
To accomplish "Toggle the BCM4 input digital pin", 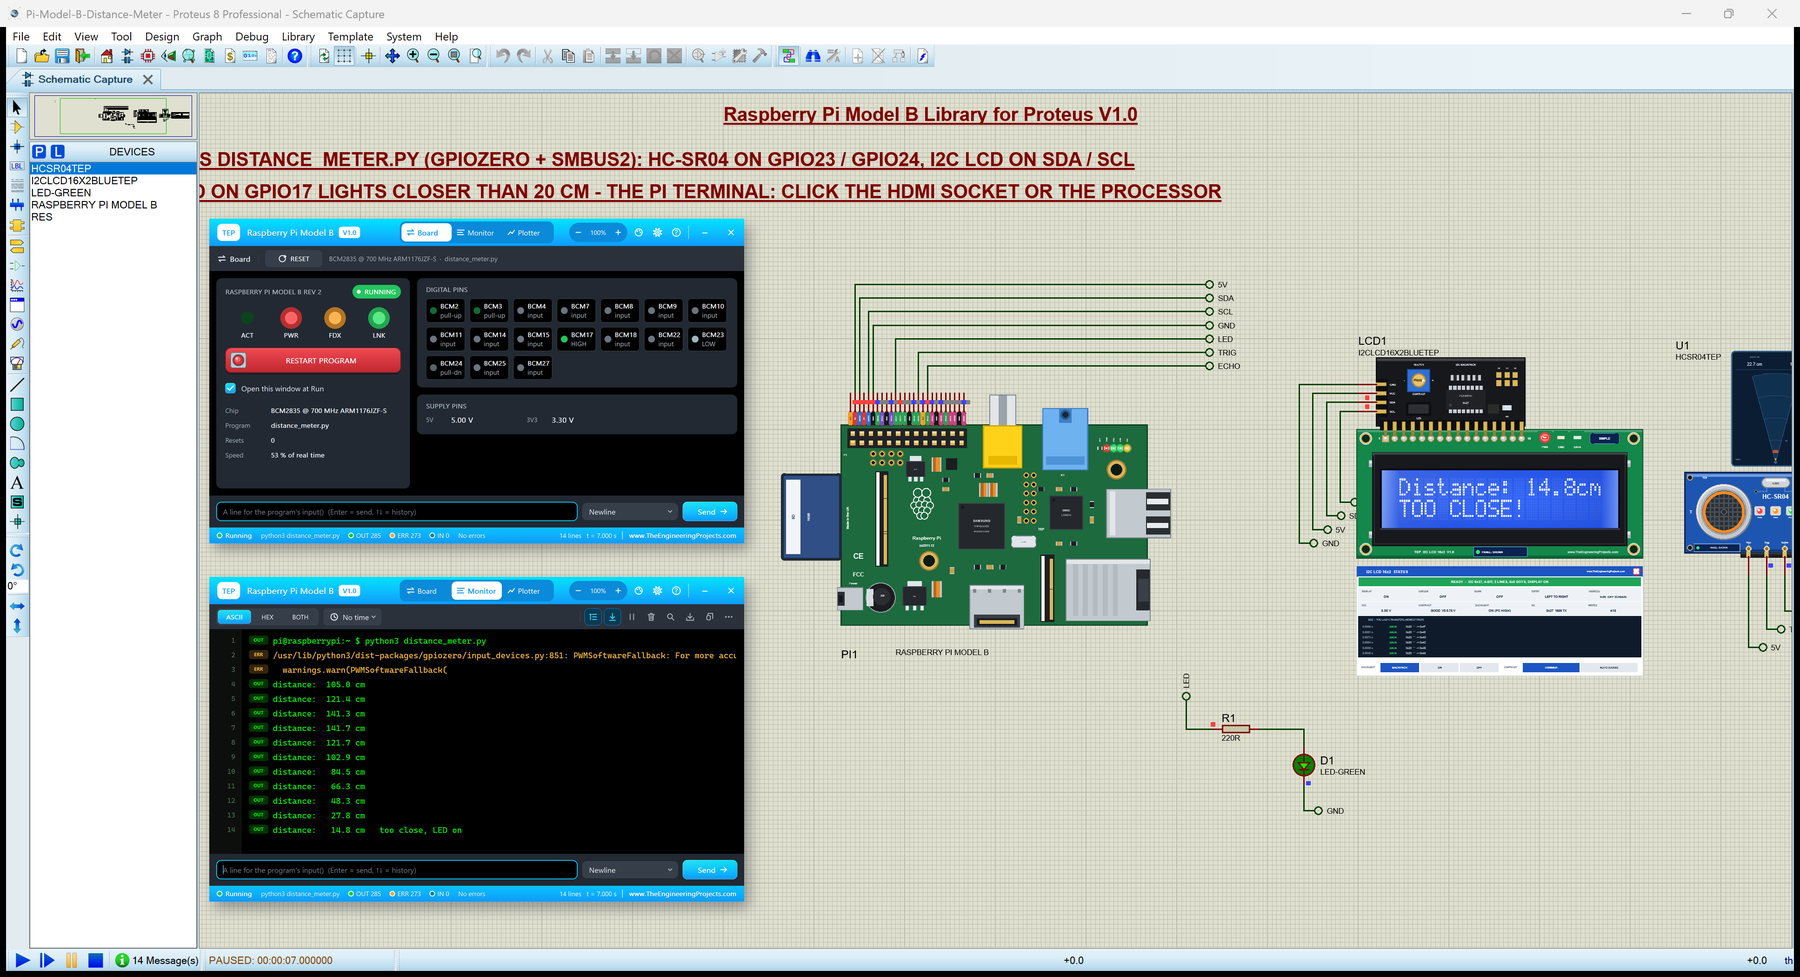I will pos(533,311).
